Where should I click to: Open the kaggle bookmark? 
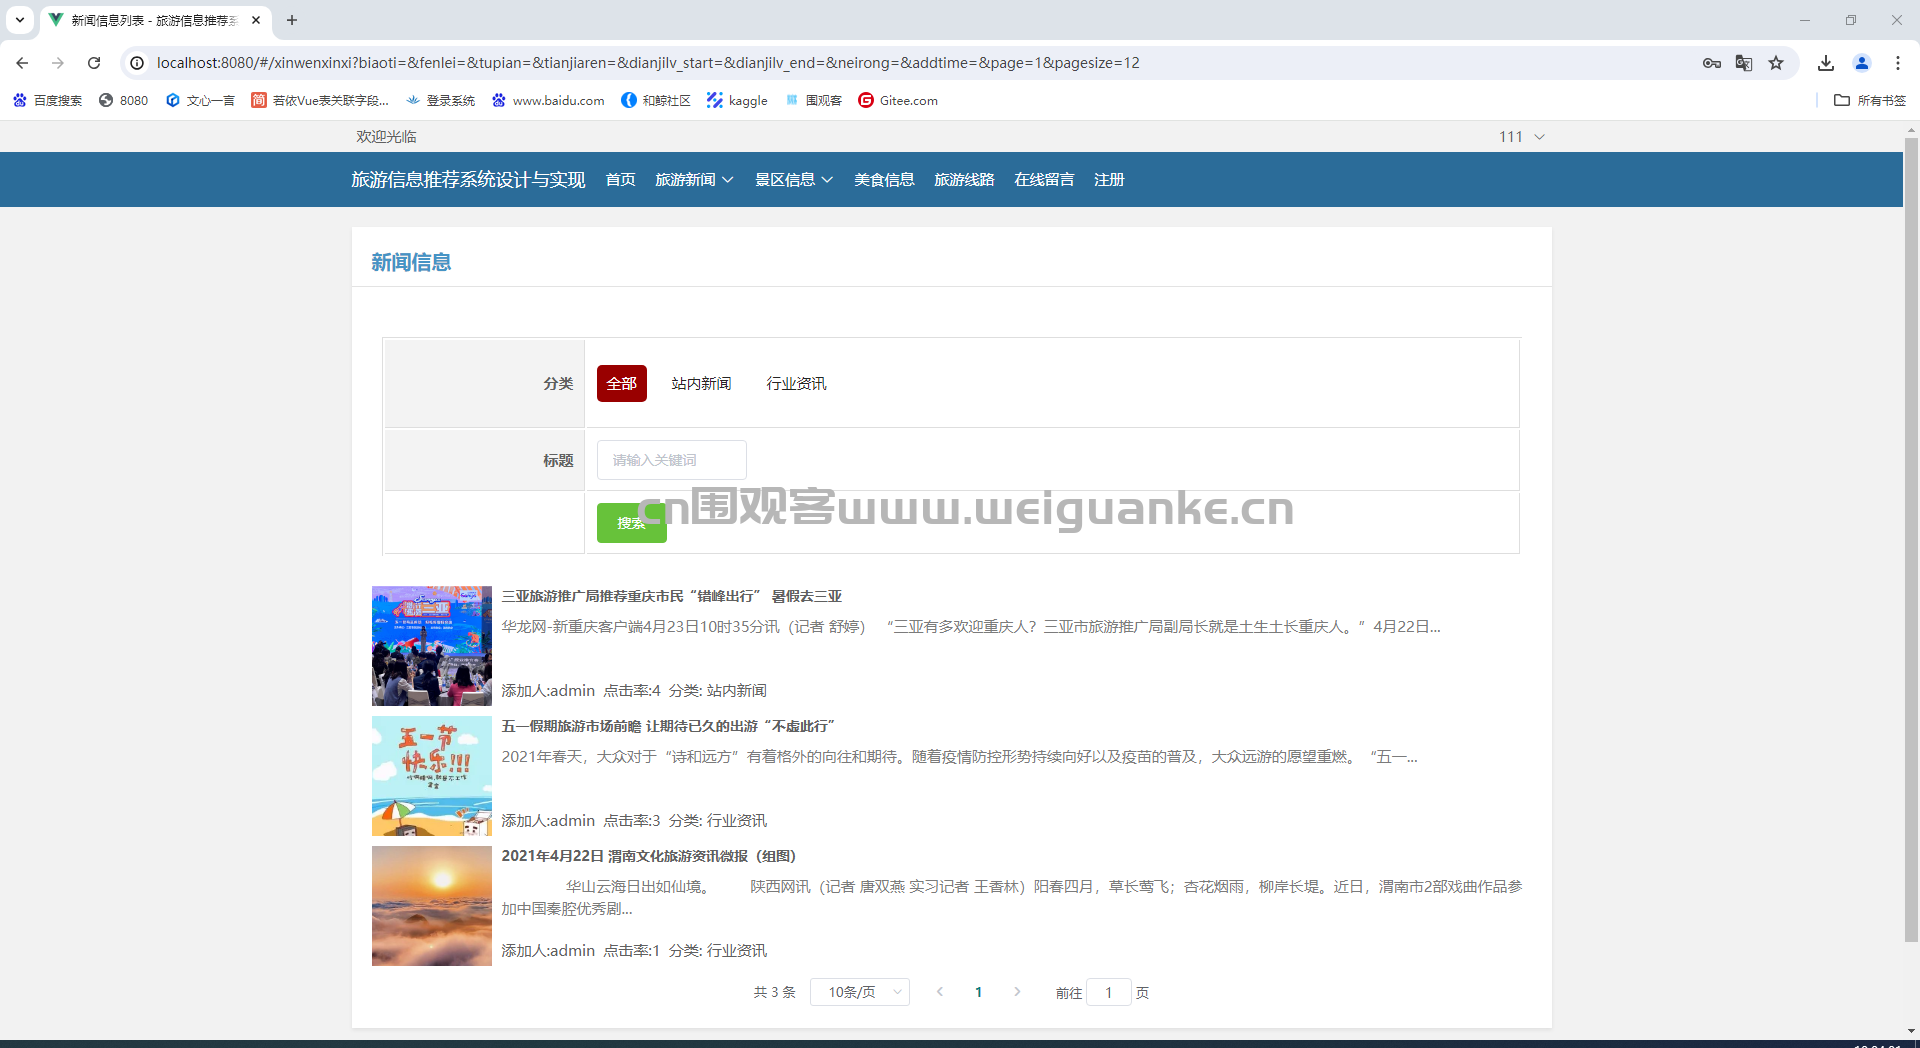coord(737,100)
